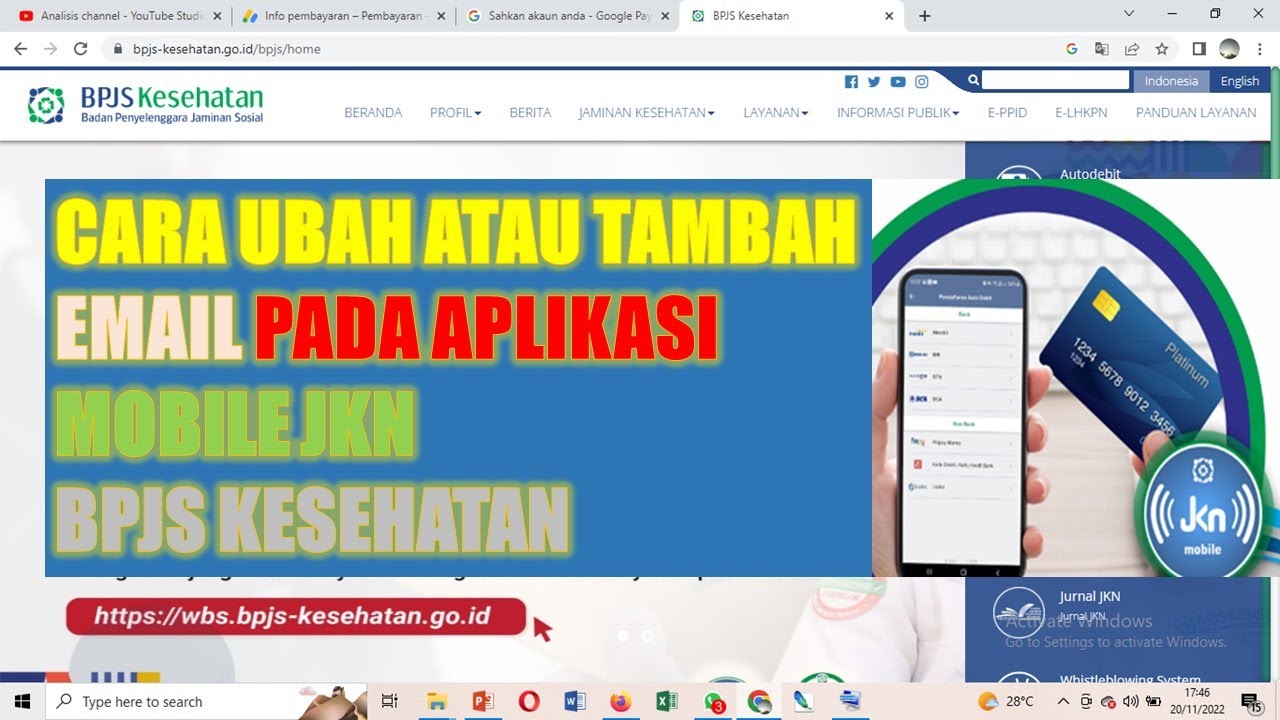
Task: Toggle the Chrome side panel icon
Action: point(1199,49)
